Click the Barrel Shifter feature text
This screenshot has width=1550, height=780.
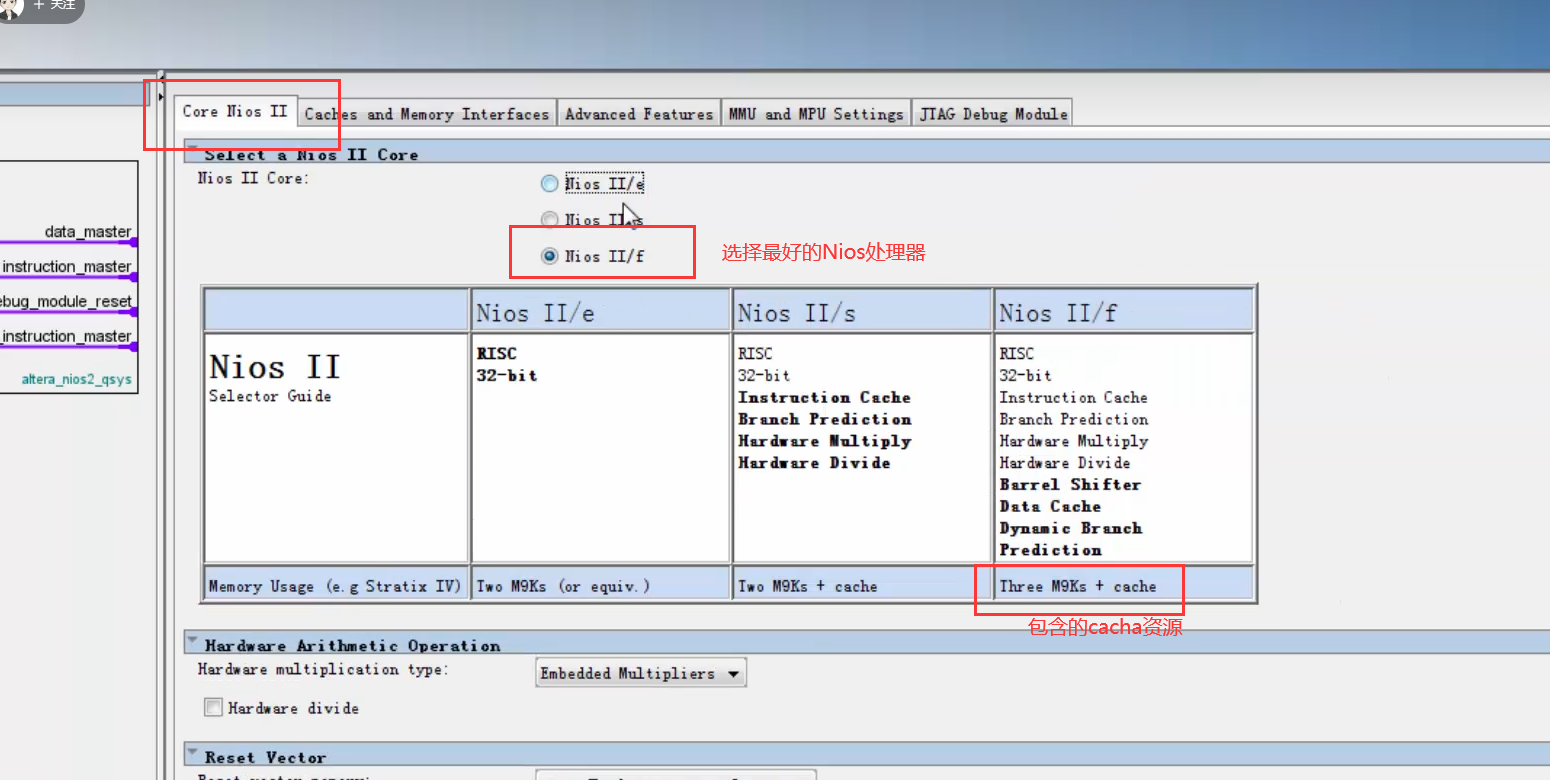(1070, 484)
